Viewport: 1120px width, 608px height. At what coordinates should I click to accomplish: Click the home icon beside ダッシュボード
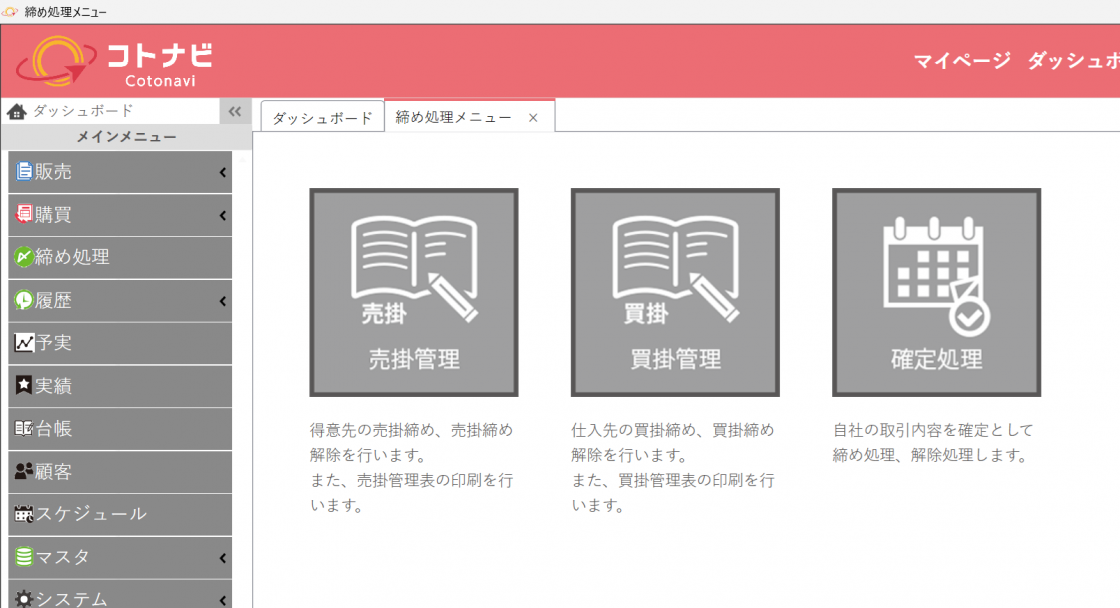pyautogui.click(x=16, y=112)
